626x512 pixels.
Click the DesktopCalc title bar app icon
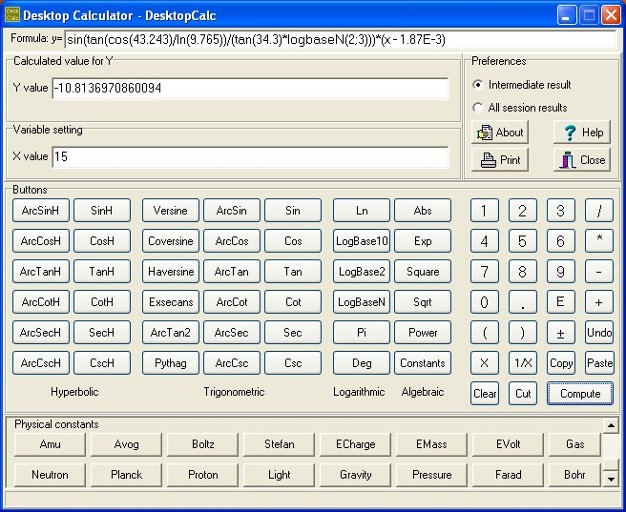(12, 15)
